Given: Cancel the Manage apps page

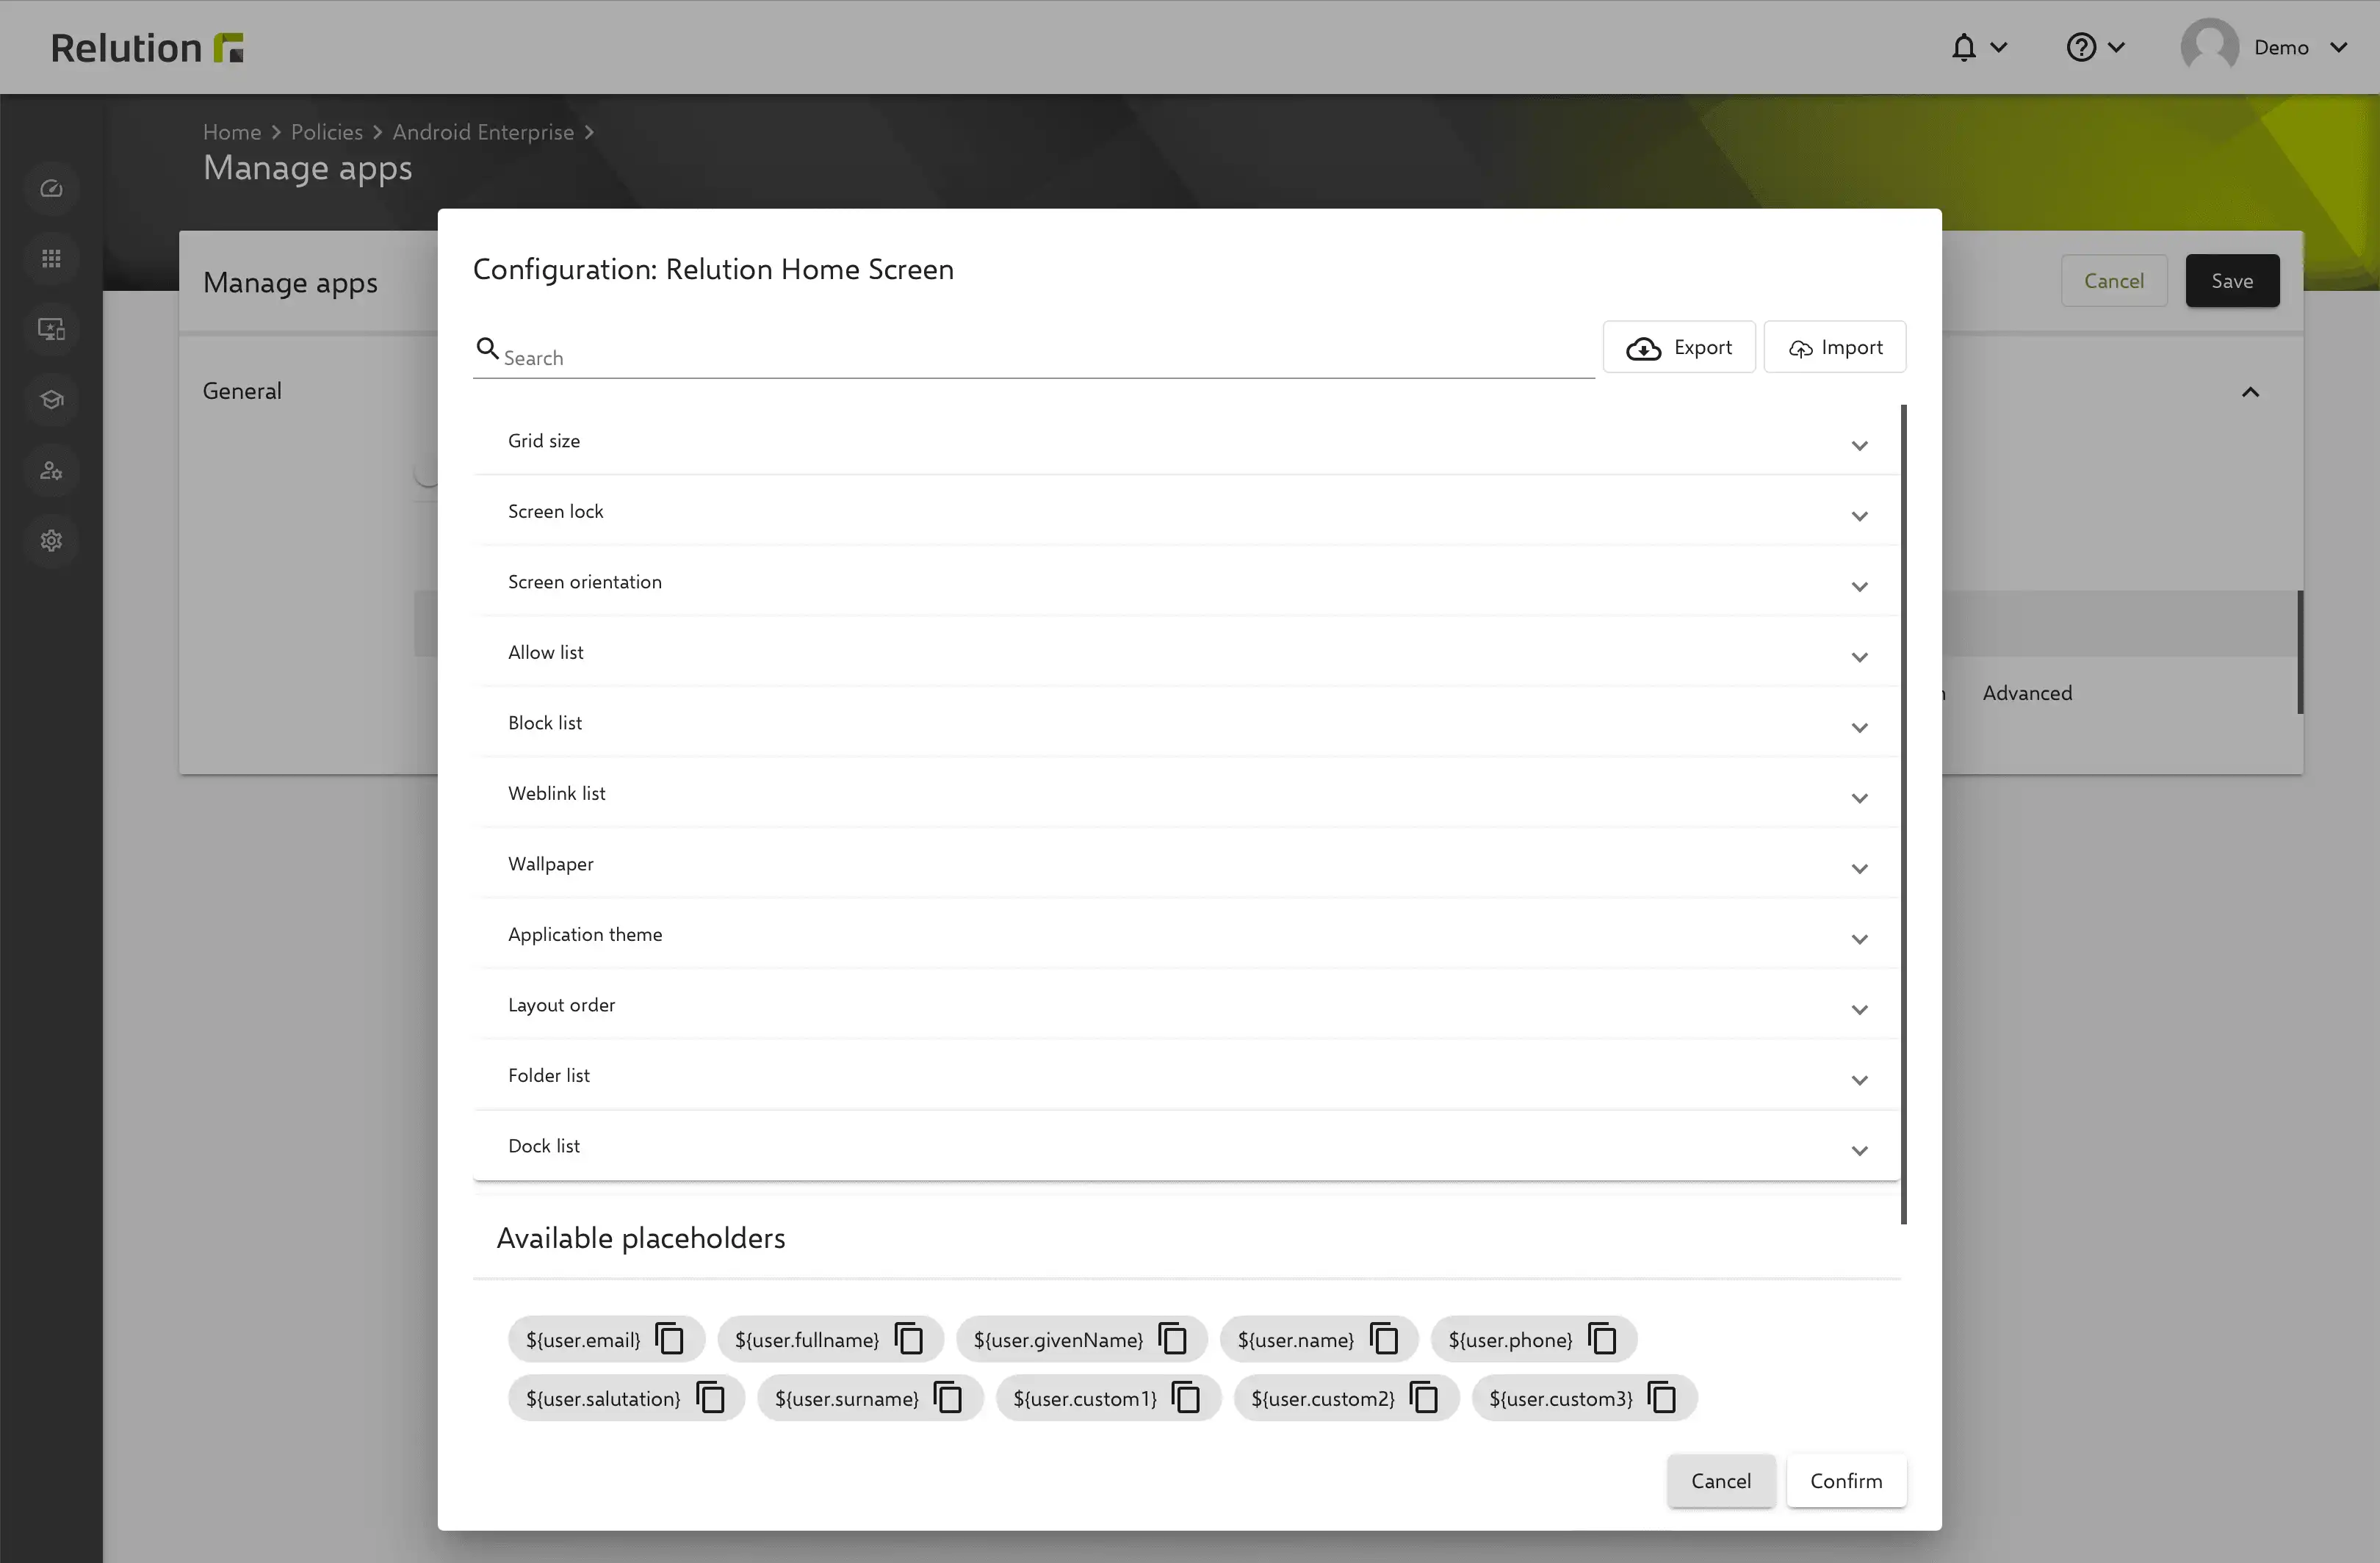Looking at the screenshot, I should click(x=2113, y=281).
